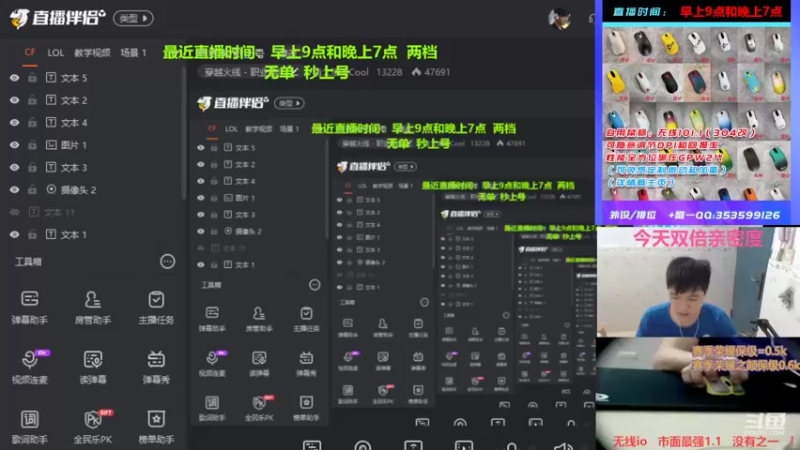This screenshot has width=800, height=450.
Task: Open the 读弹幕 tool
Action: click(x=92, y=367)
